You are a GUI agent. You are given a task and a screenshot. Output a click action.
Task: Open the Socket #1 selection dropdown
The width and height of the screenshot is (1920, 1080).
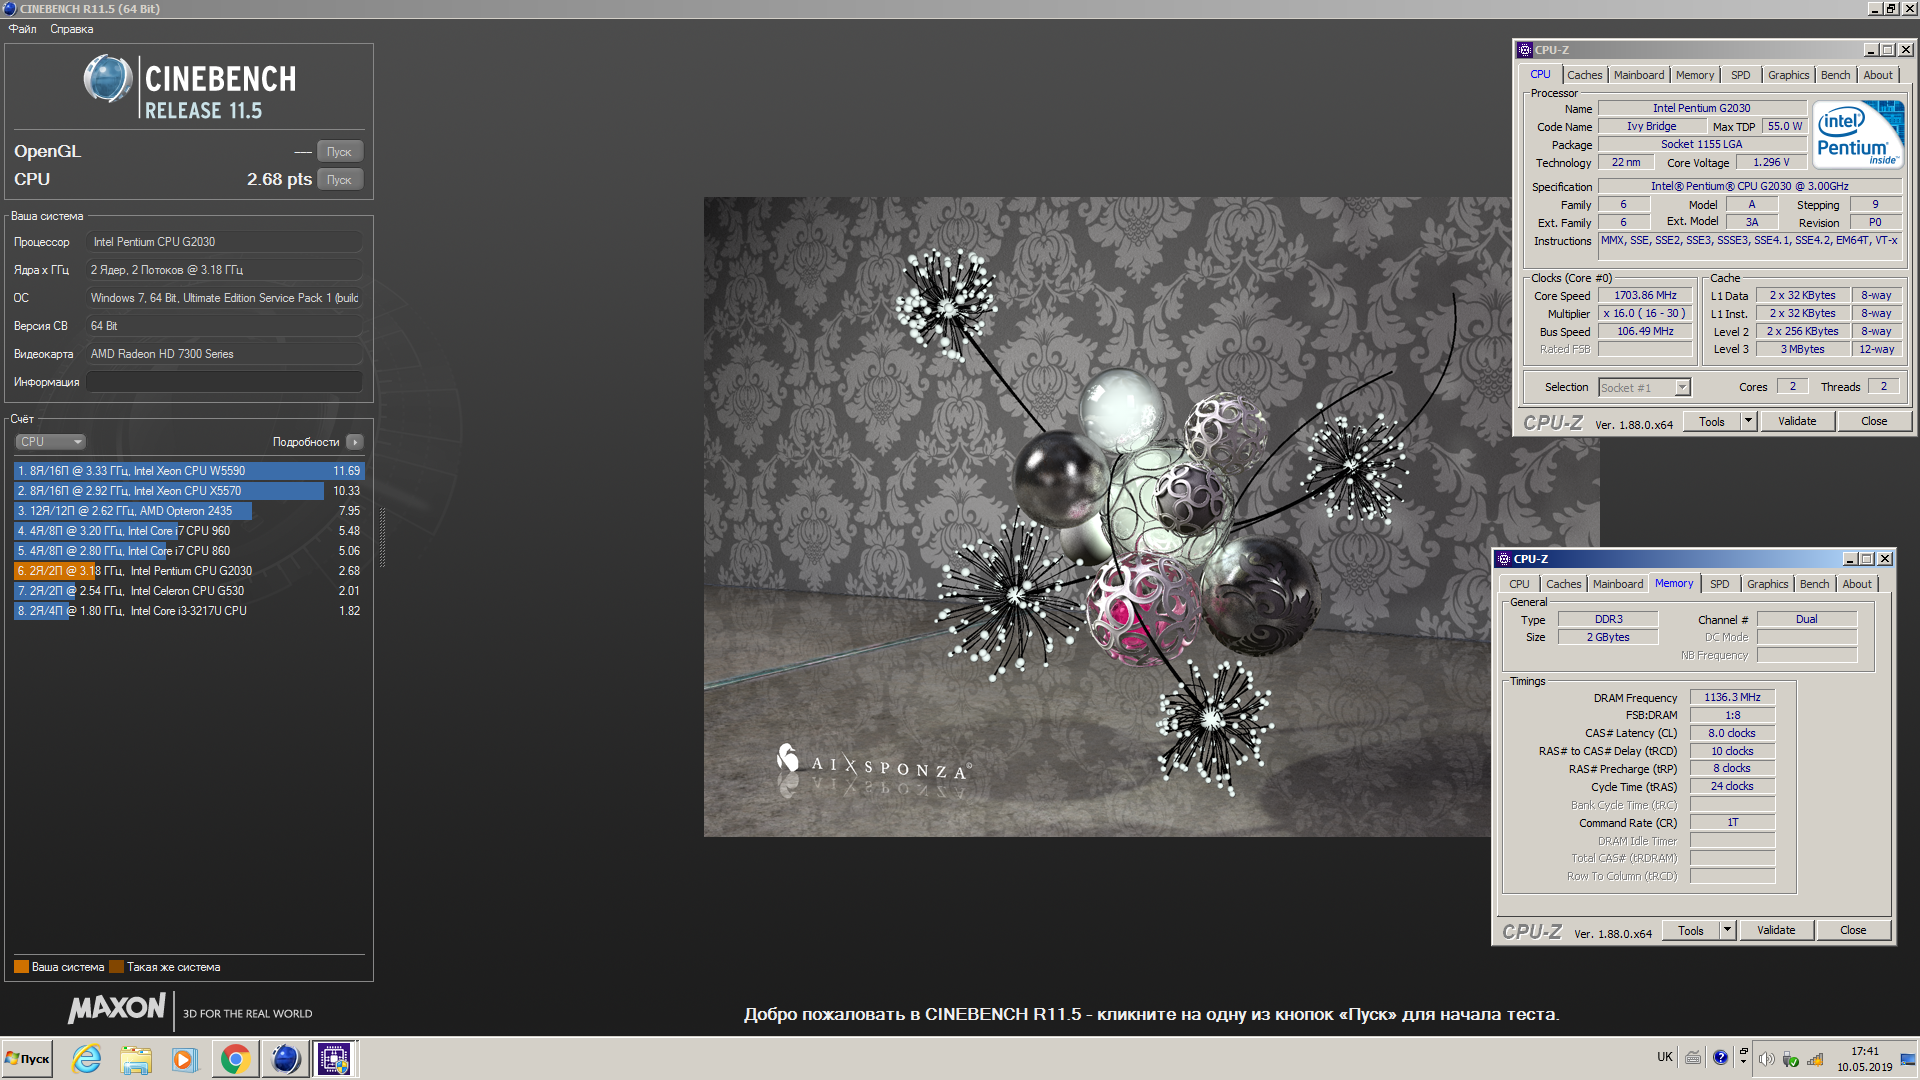coord(1644,388)
